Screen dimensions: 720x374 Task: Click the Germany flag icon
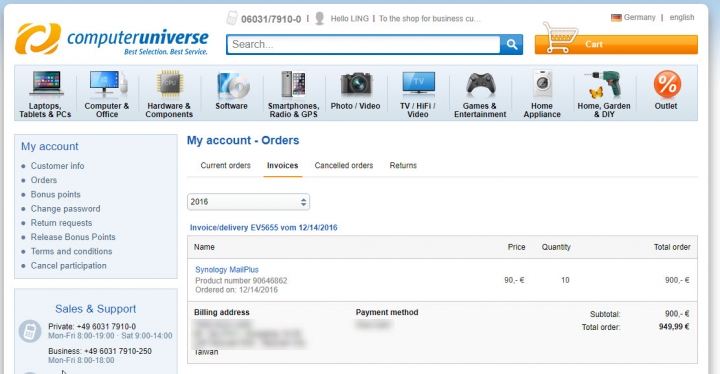click(x=616, y=17)
